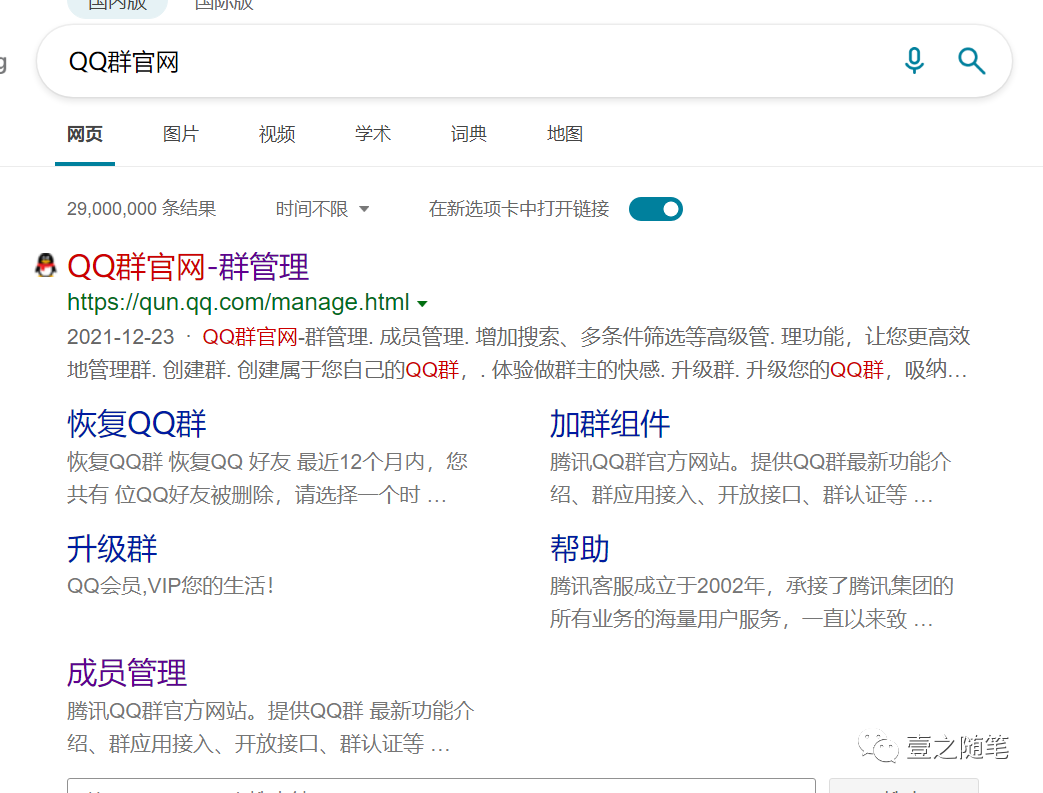Viewport: 1043px width, 793px height.
Task: Click the 成员管理 link
Action: (x=125, y=673)
